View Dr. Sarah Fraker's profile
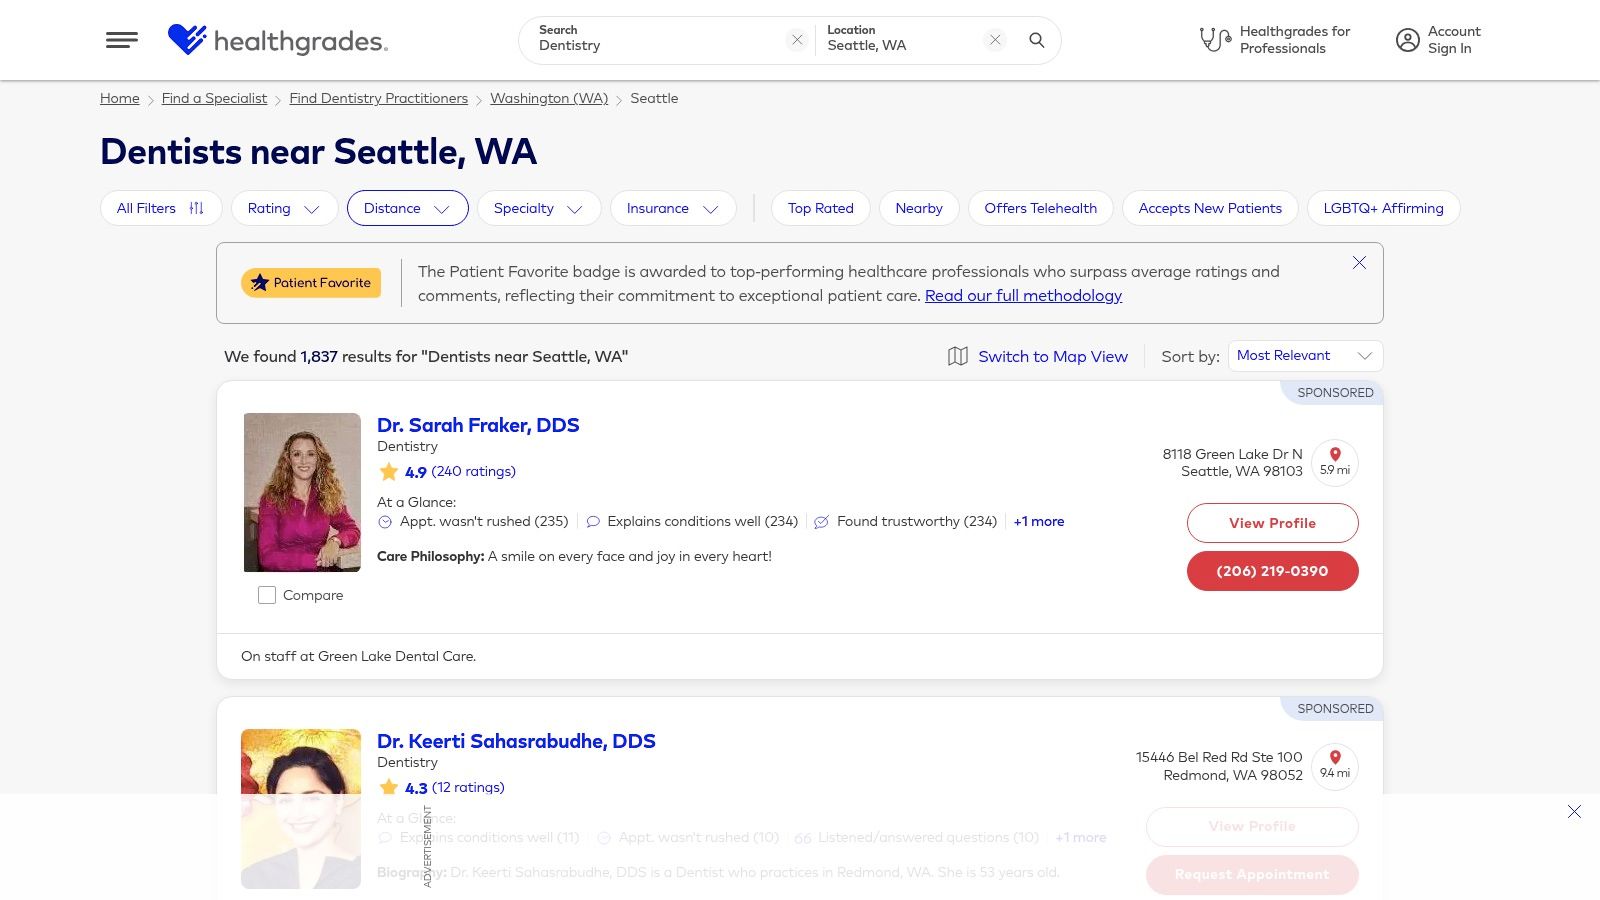The image size is (1600, 900). [1272, 522]
